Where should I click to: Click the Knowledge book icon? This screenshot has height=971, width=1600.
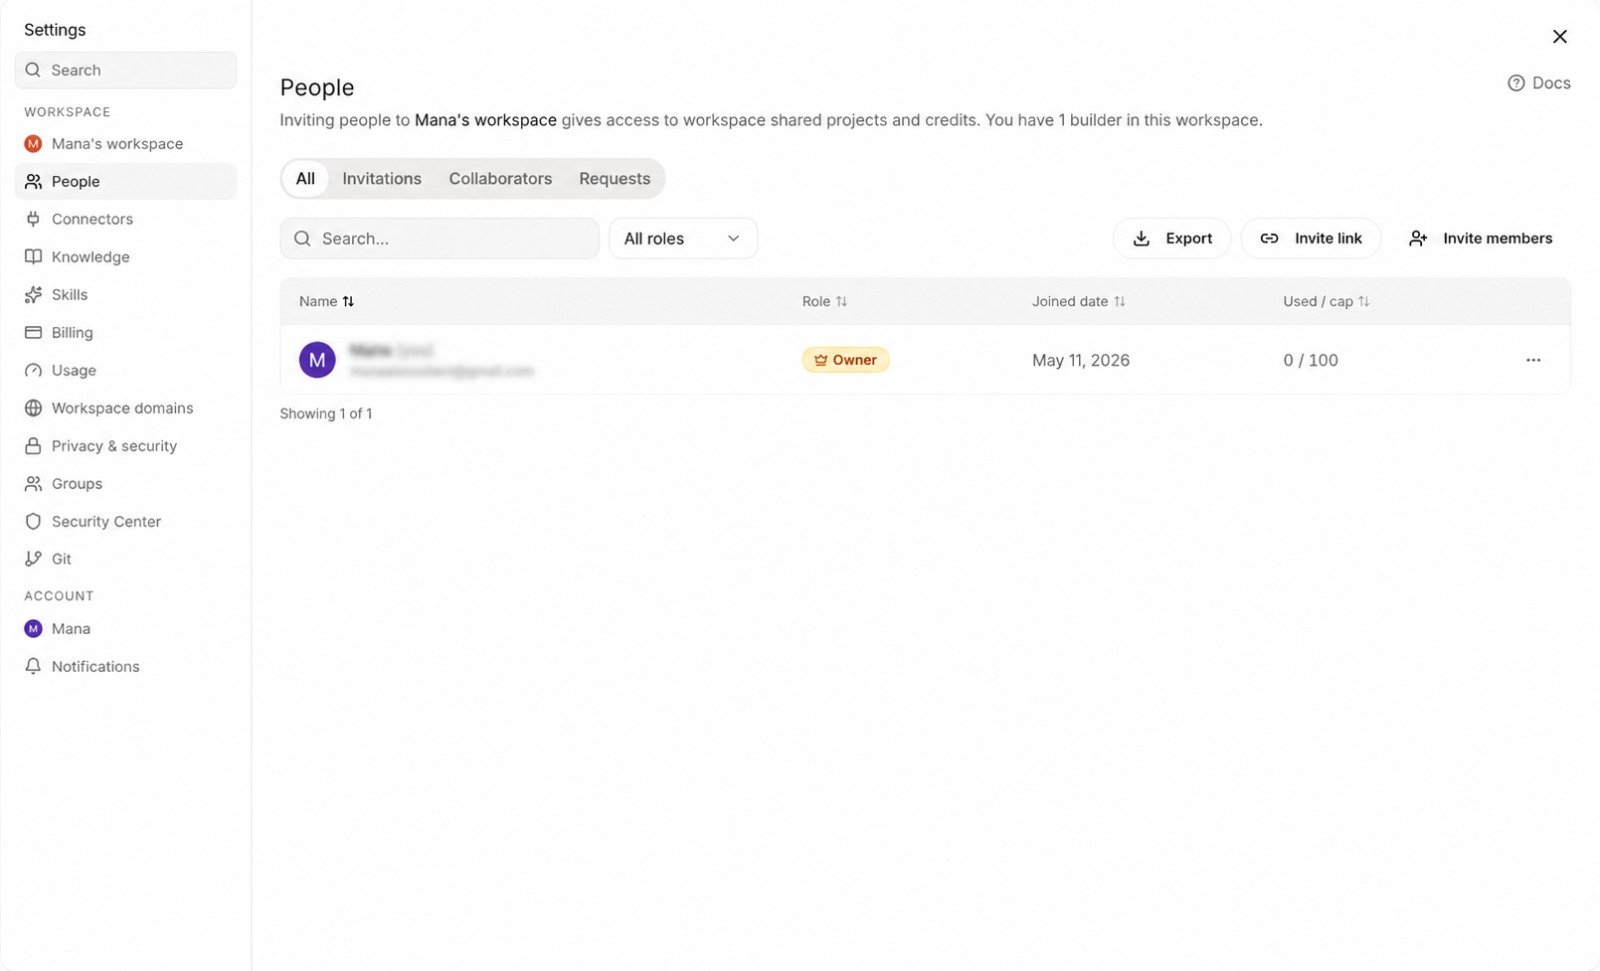click(33, 257)
